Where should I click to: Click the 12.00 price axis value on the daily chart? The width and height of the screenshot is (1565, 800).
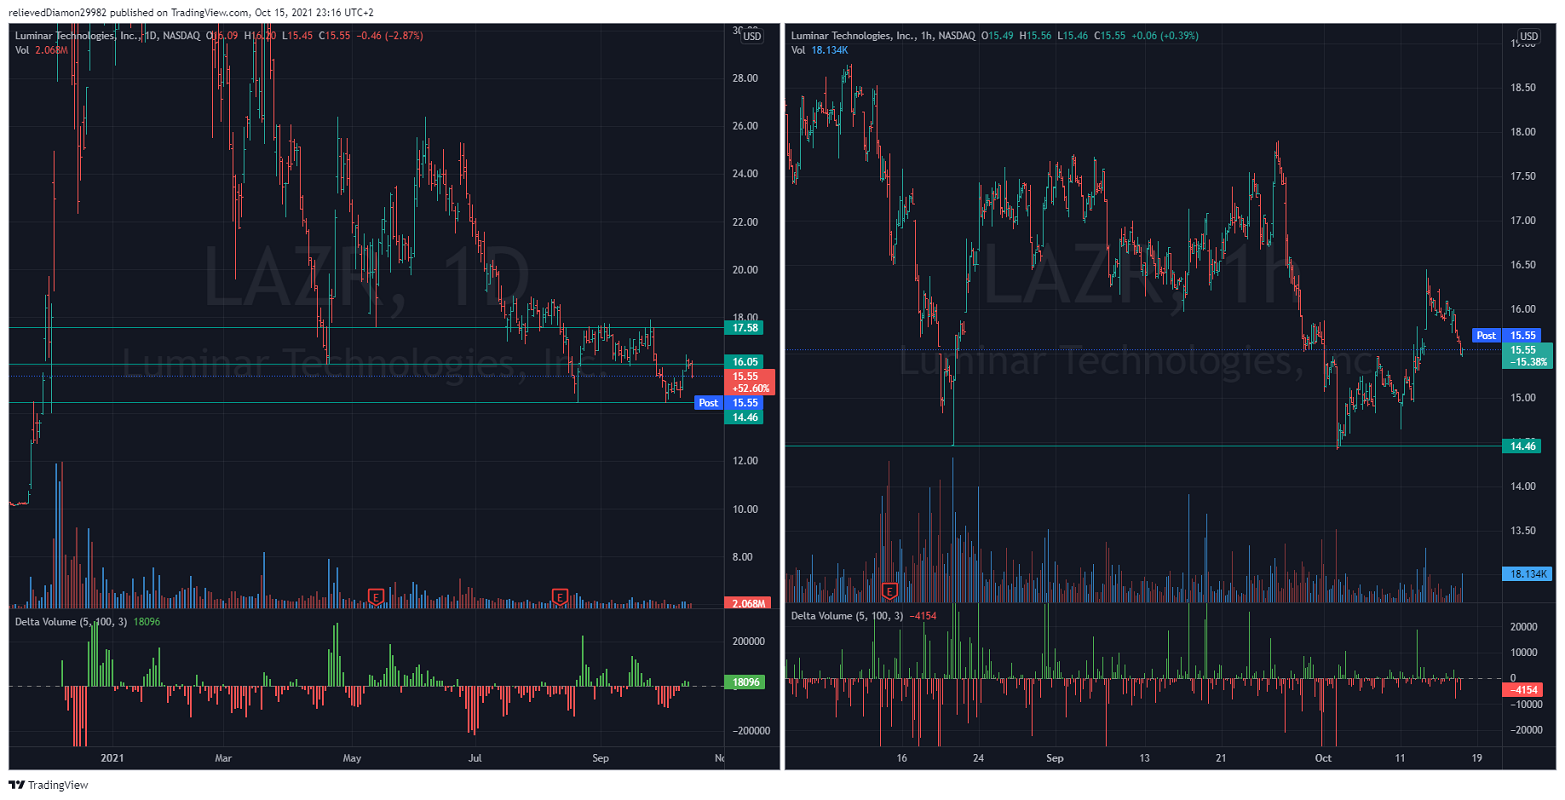click(x=745, y=461)
